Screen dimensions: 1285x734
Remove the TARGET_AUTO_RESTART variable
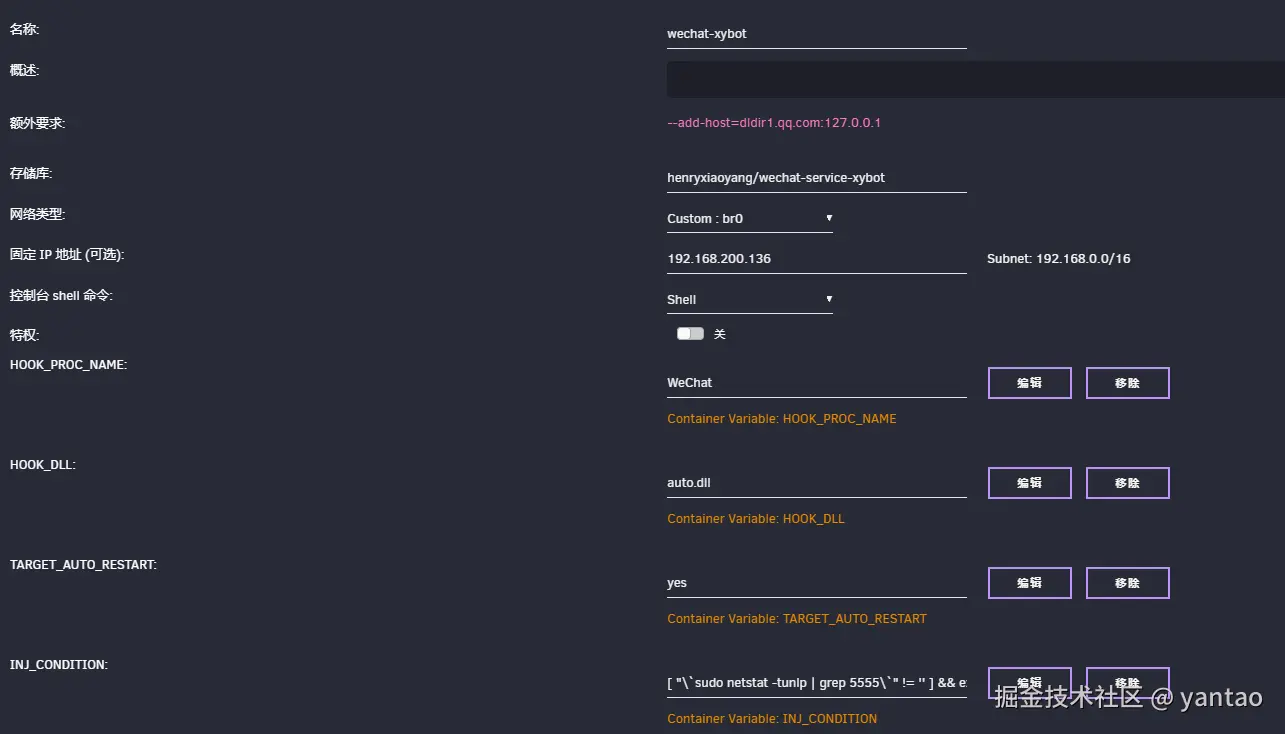pos(1127,583)
